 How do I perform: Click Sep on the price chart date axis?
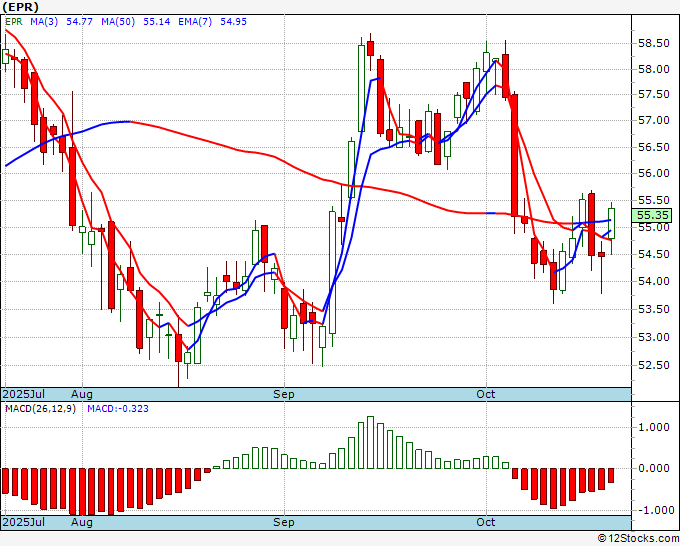click(283, 394)
